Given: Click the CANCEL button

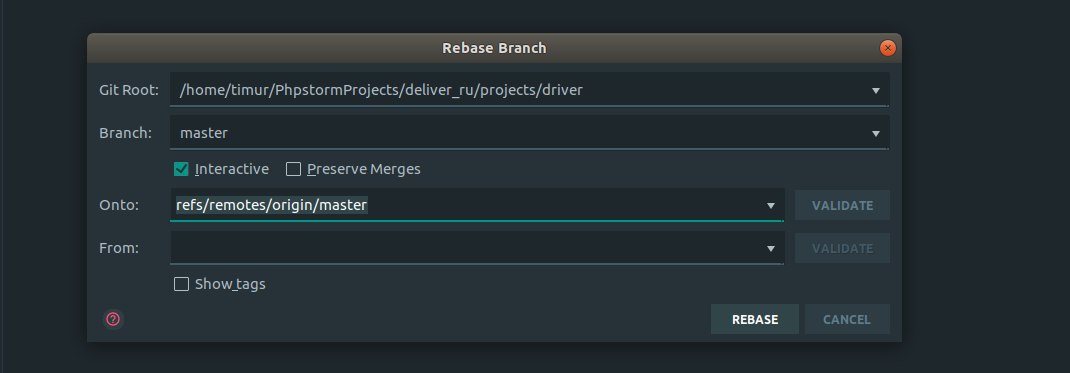Looking at the screenshot, I should (847, 319).
